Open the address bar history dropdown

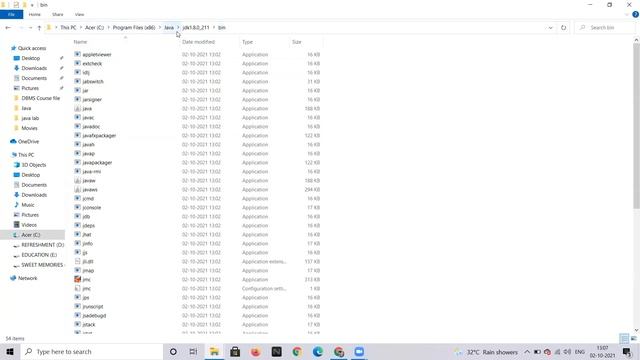click(x=550, y=27)
